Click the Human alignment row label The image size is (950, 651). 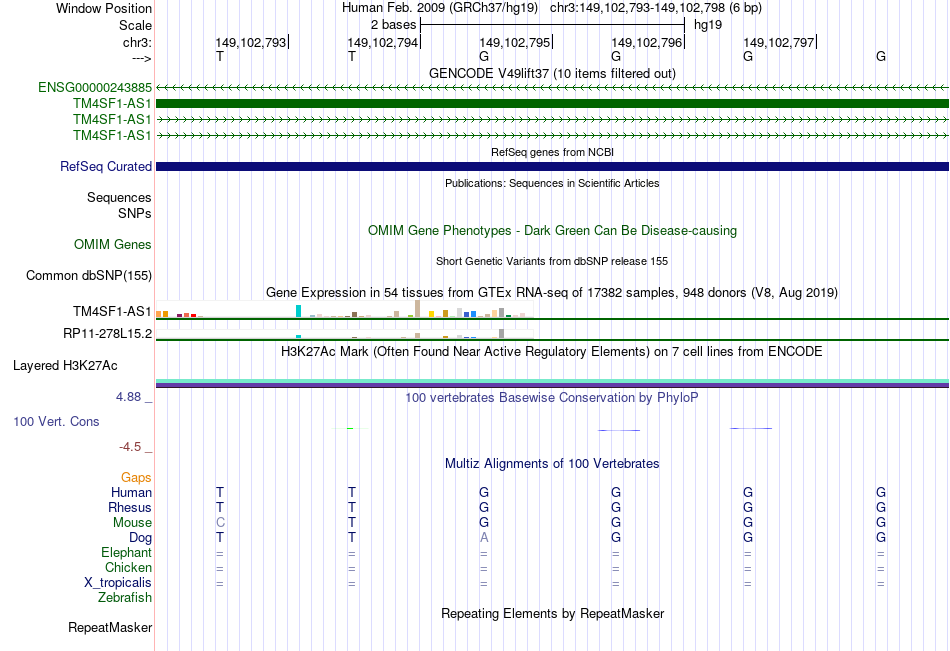(x=131, y=492)
